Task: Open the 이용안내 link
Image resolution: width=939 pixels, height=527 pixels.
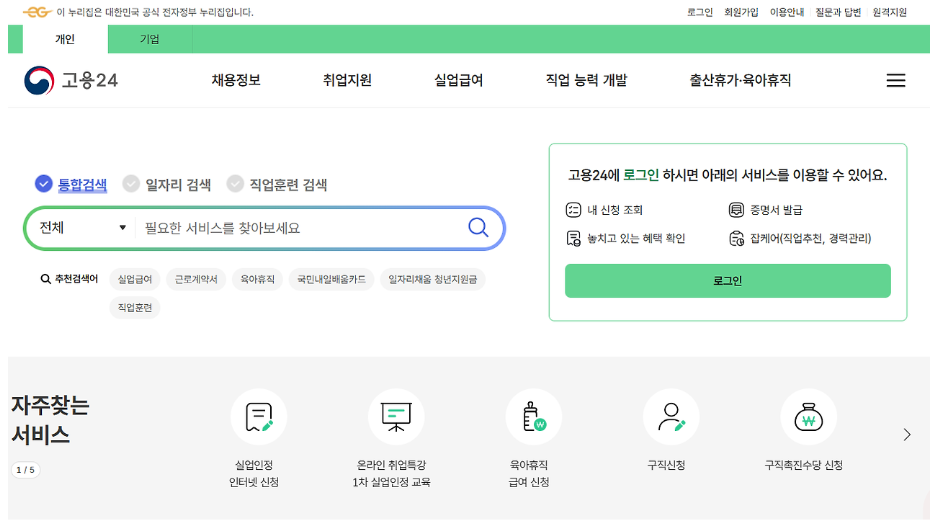Action: [x=787, y=12]
